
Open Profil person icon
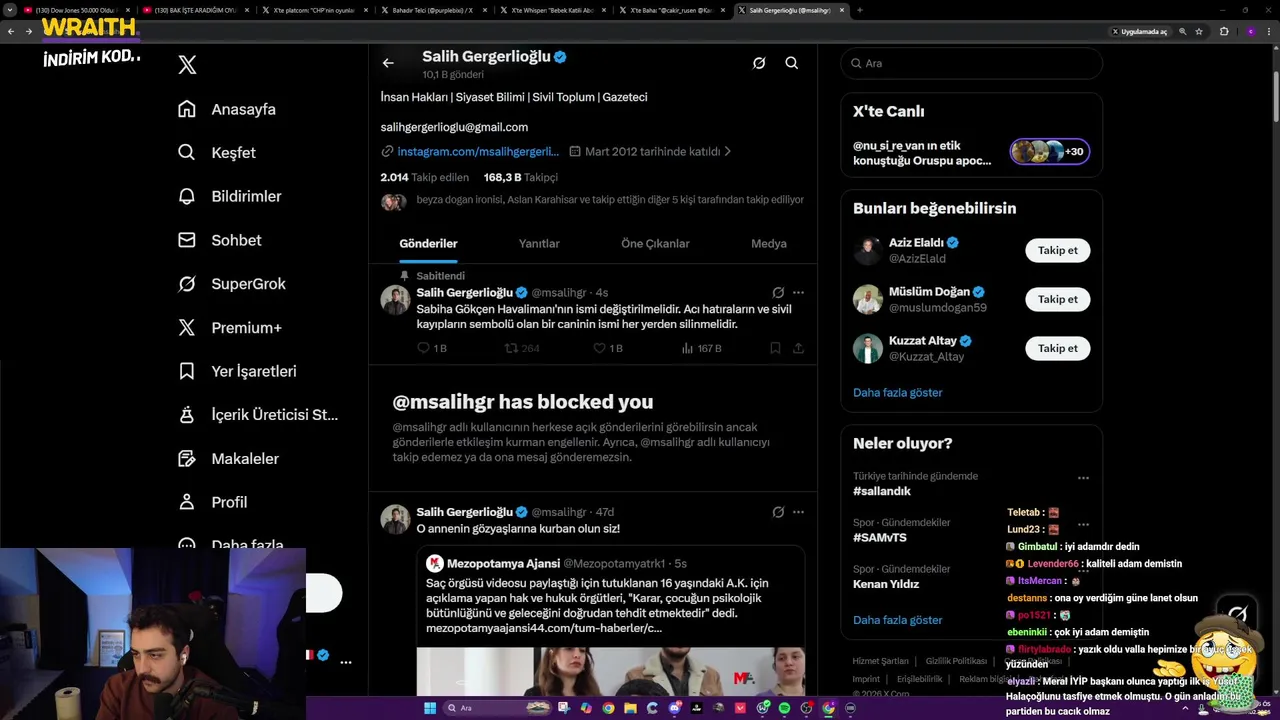pos(187,502)
